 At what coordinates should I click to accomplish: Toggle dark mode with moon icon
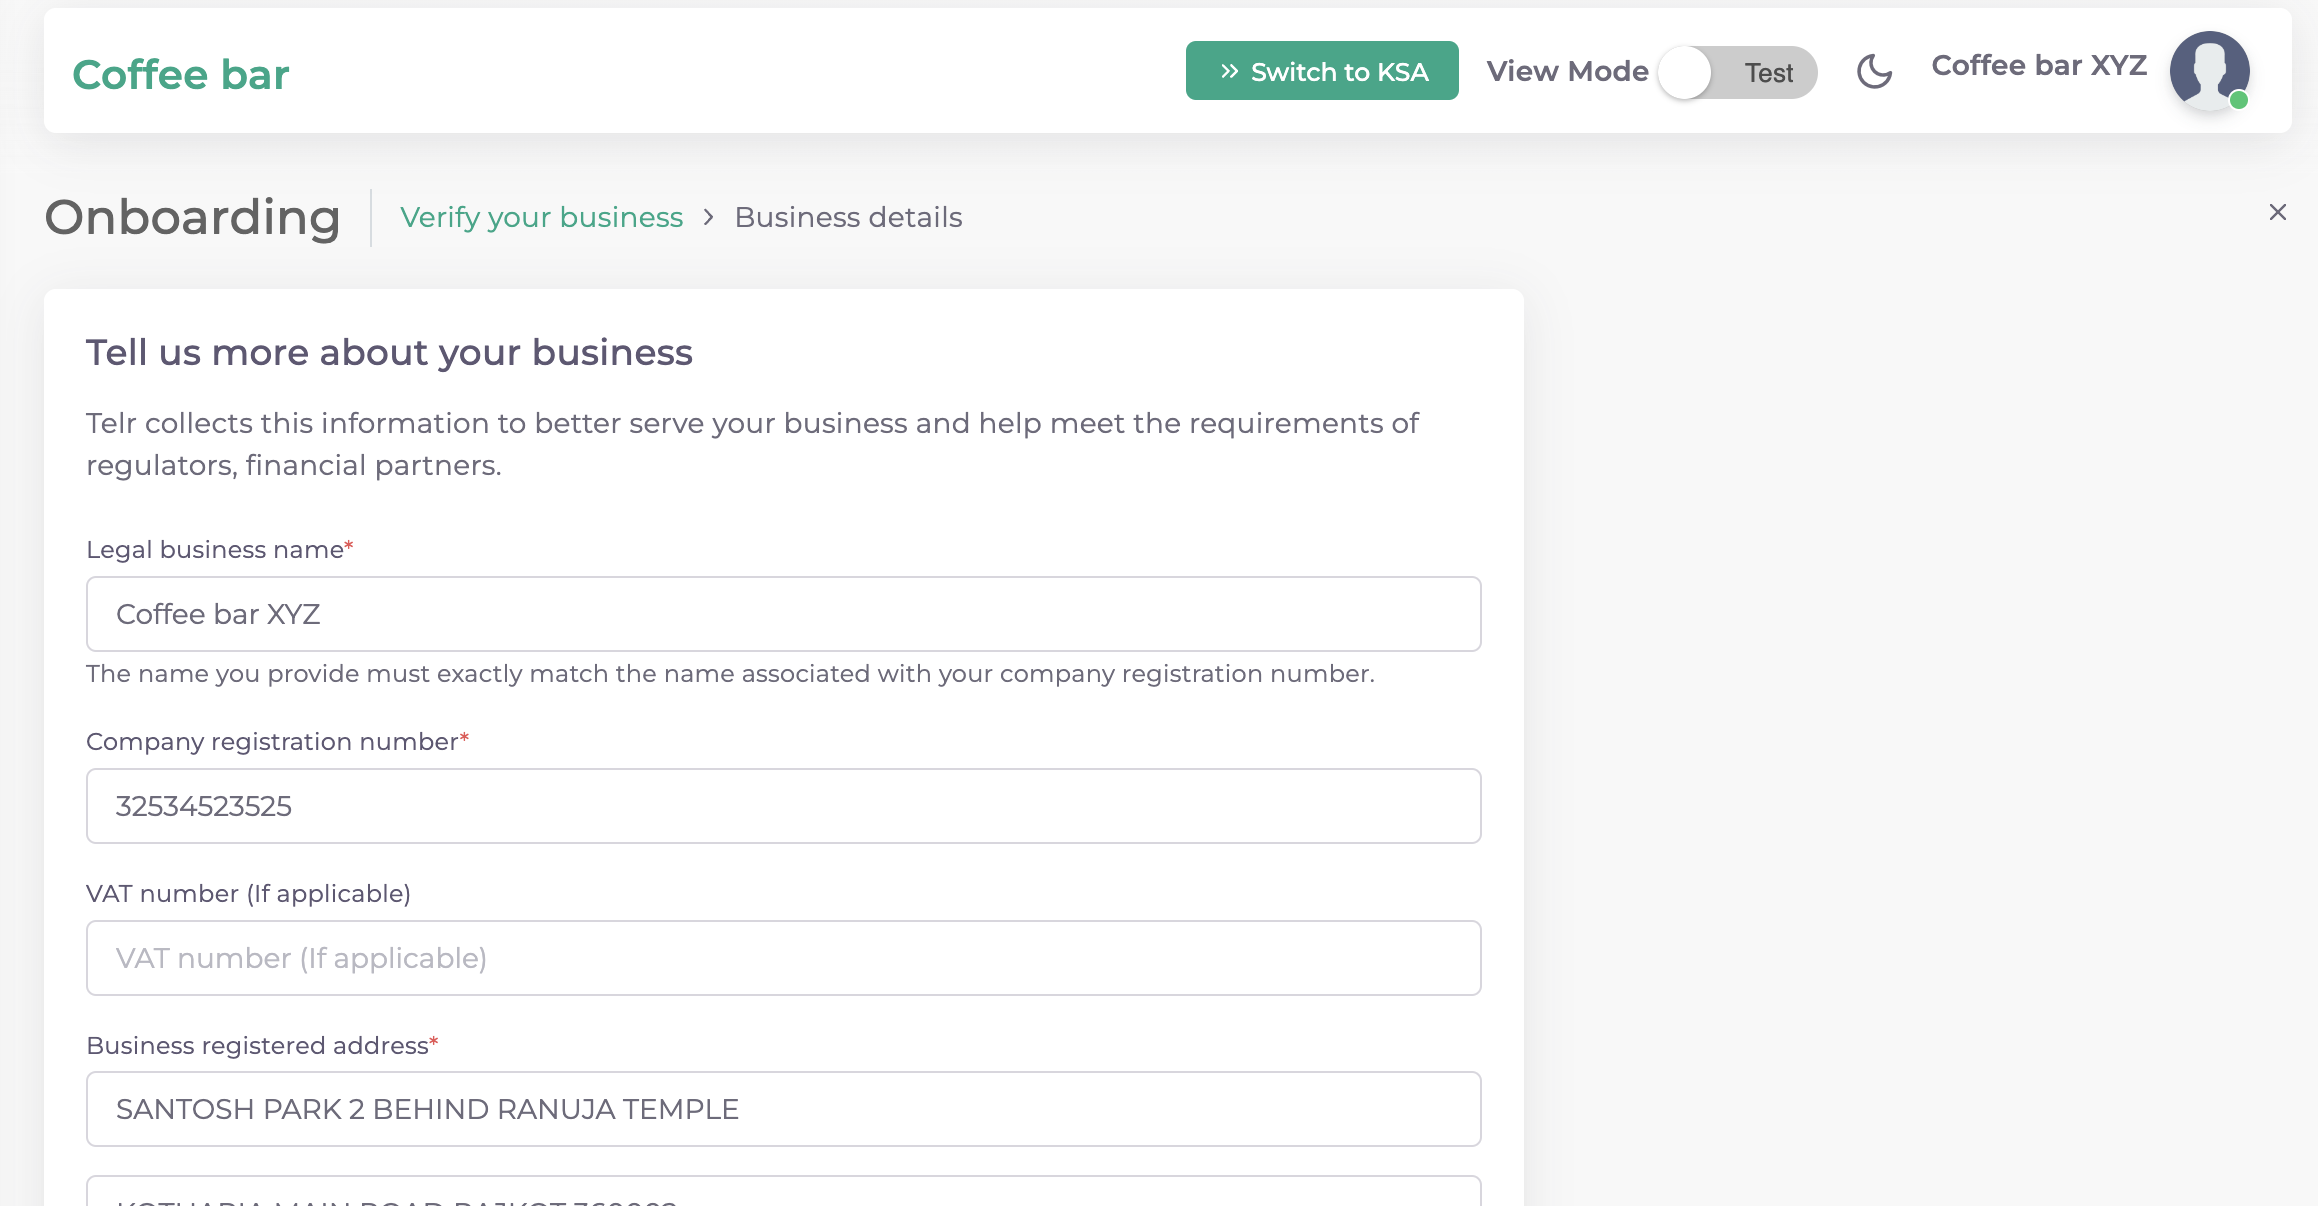[1874, 72]
